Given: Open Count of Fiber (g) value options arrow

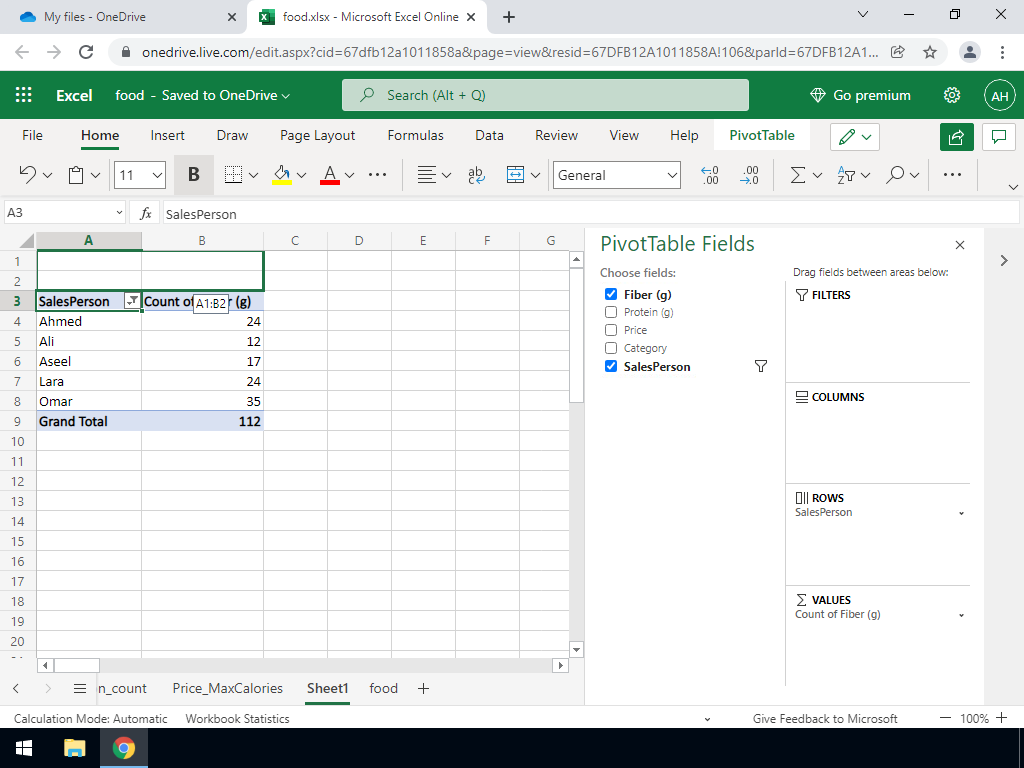Looking at the screenshot, I should click(961, 615).
